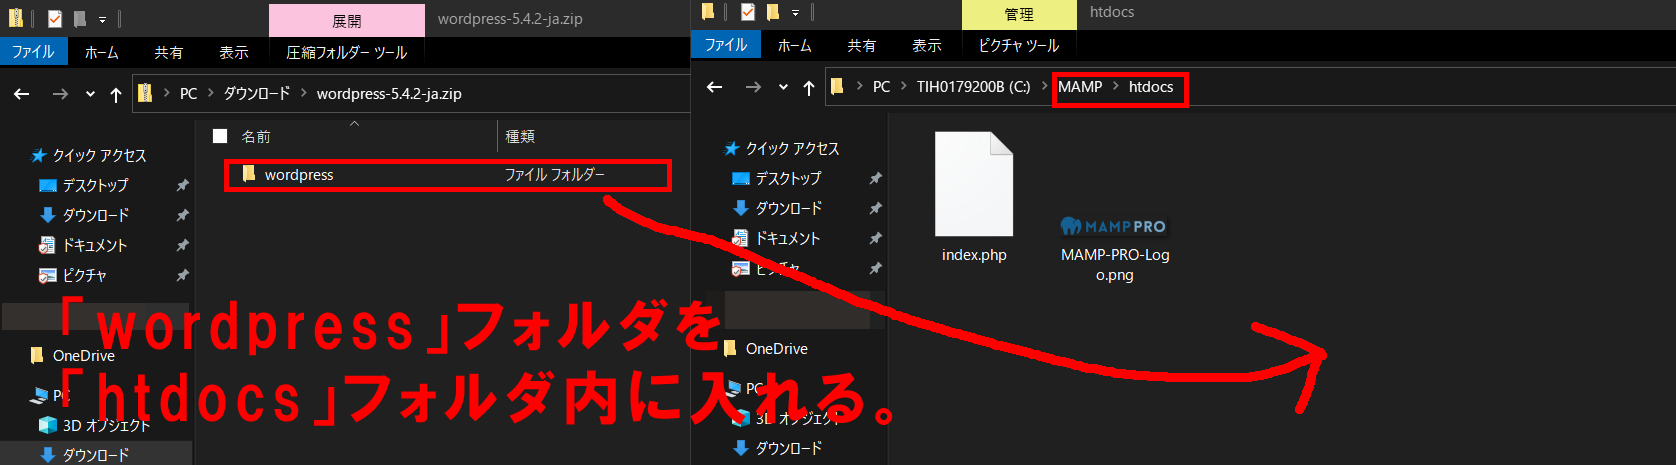Open recent locations dropdown in zip window
Image resolution: width=1676 pixels, height=465 pixels.
90,94
